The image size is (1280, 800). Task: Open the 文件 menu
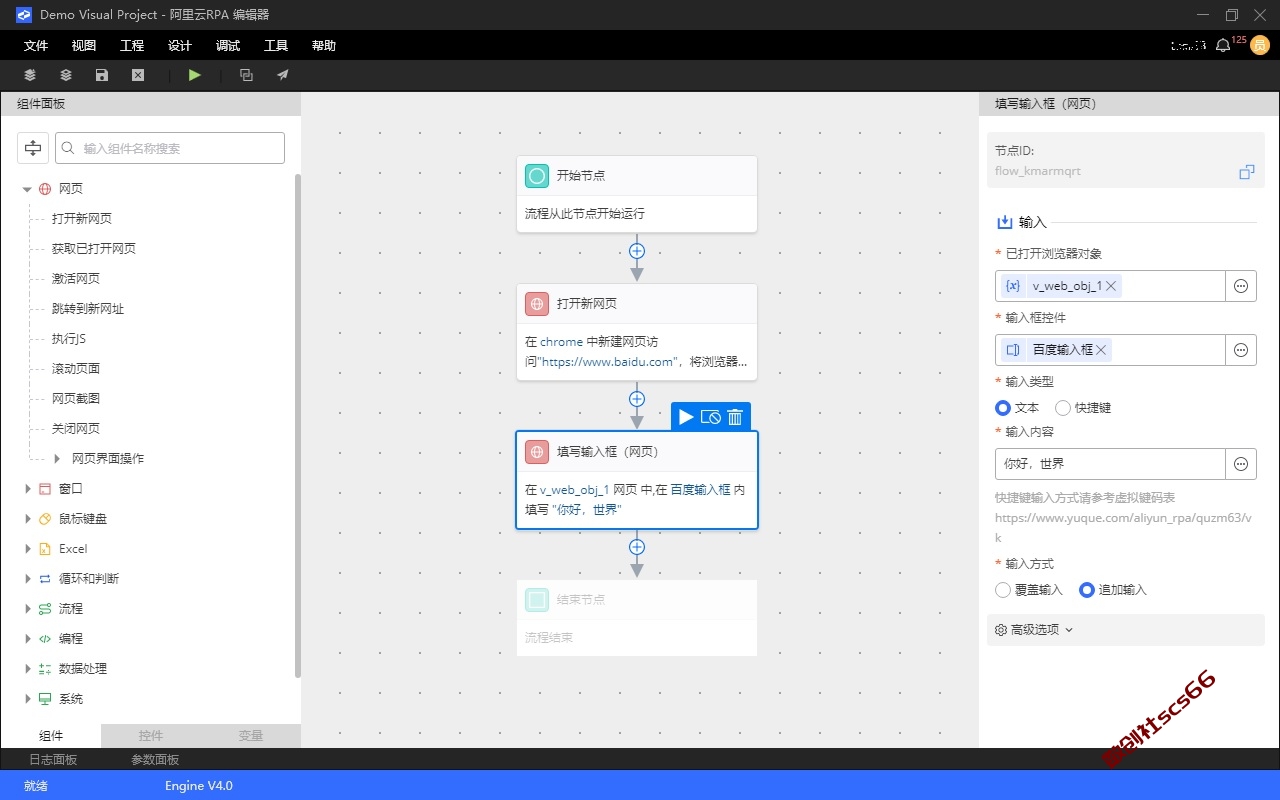point(36,46)
